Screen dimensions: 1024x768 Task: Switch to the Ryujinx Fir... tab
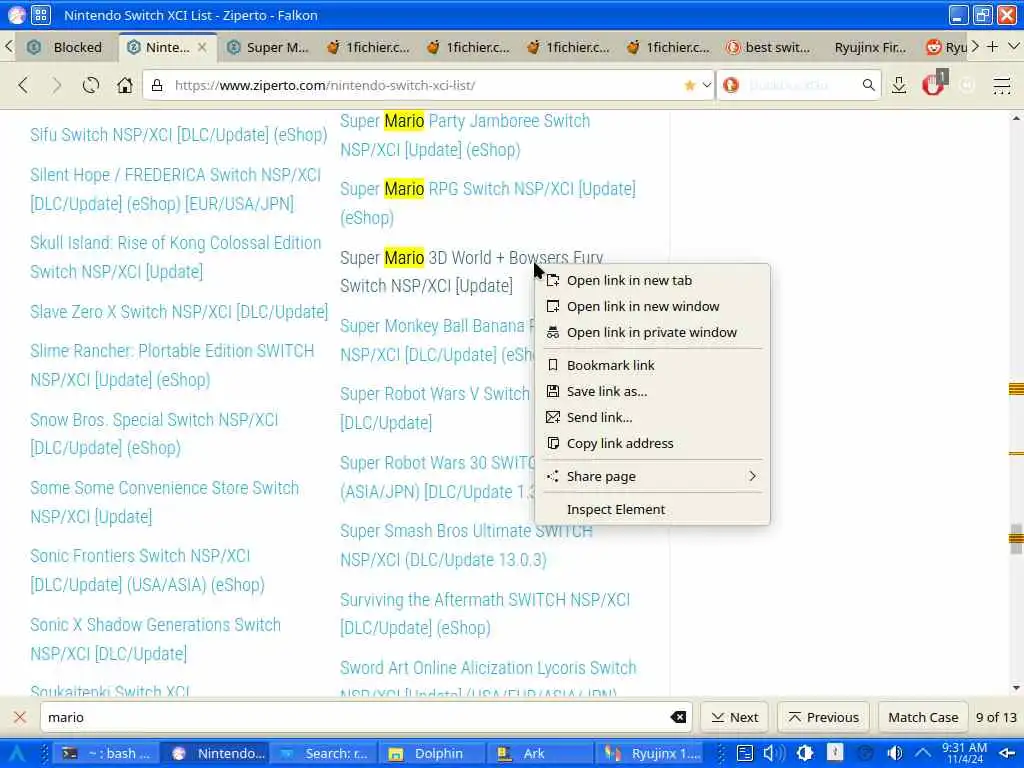click(x=869, y=47)
